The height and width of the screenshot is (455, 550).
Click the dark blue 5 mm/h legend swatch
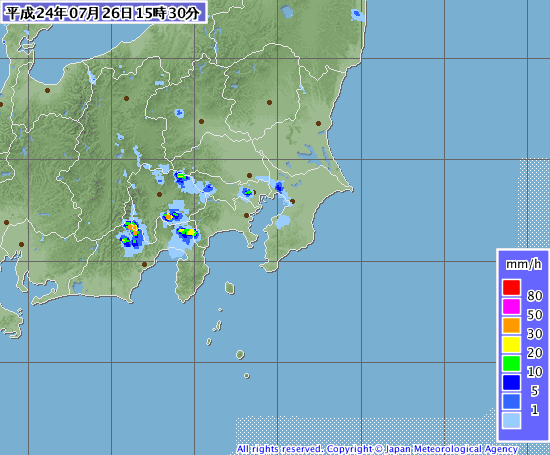pyautogui.click(x=511, y=382)
